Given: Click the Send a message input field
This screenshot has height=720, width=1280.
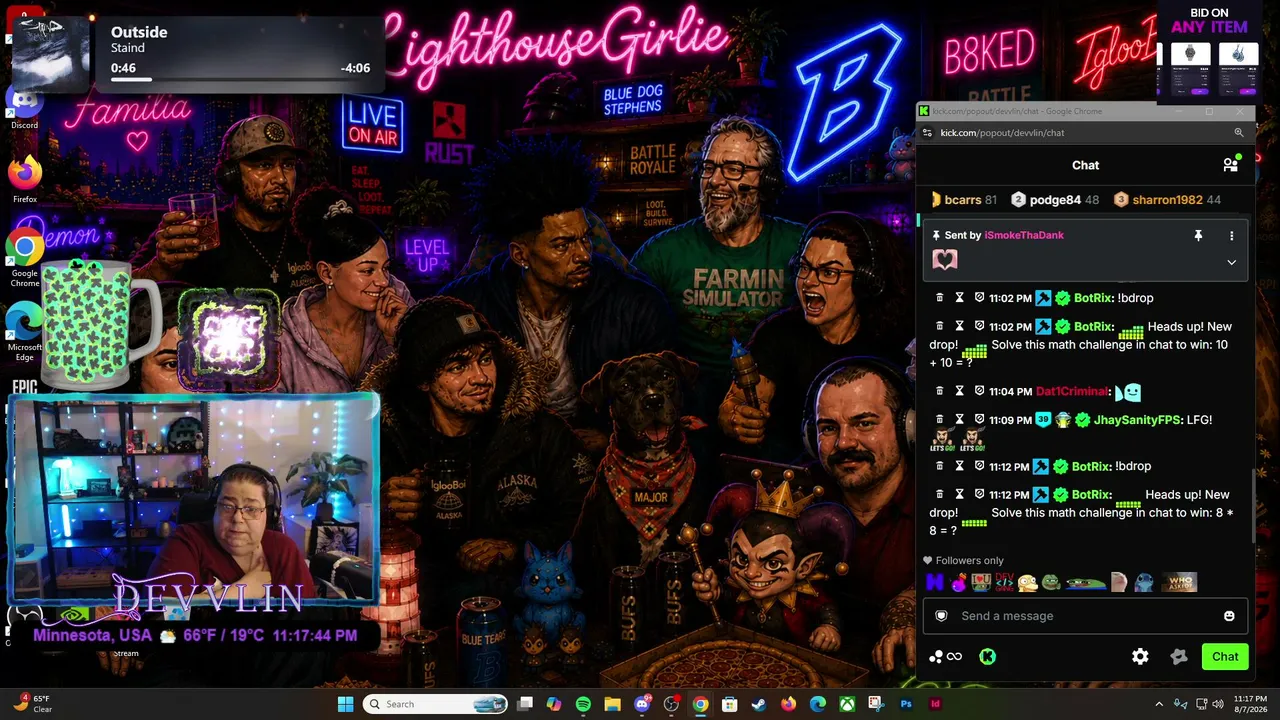Looking at the screenshot, I should 1085,616.
